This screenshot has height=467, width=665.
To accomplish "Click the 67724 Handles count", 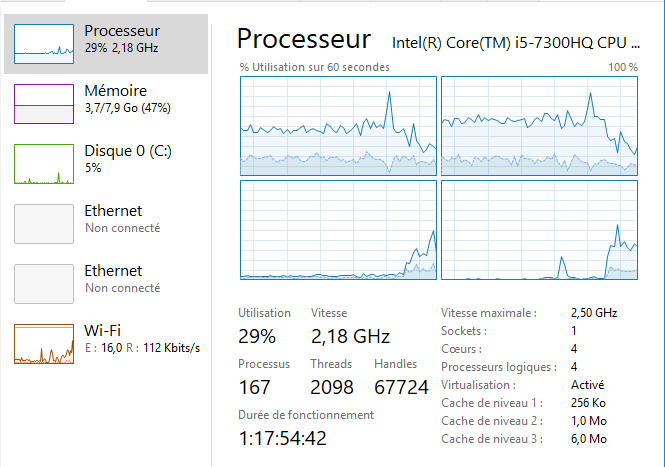I will 401,387.
